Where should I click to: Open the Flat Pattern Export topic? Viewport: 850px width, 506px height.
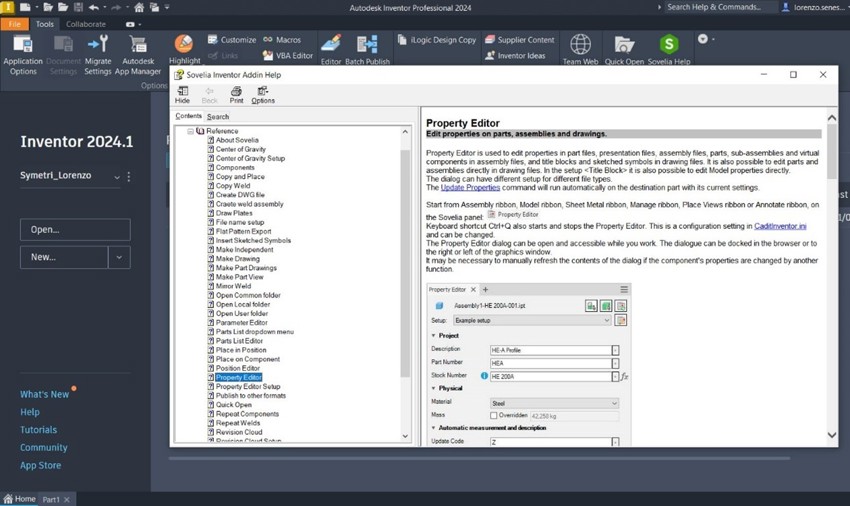(x=243, y=232)
